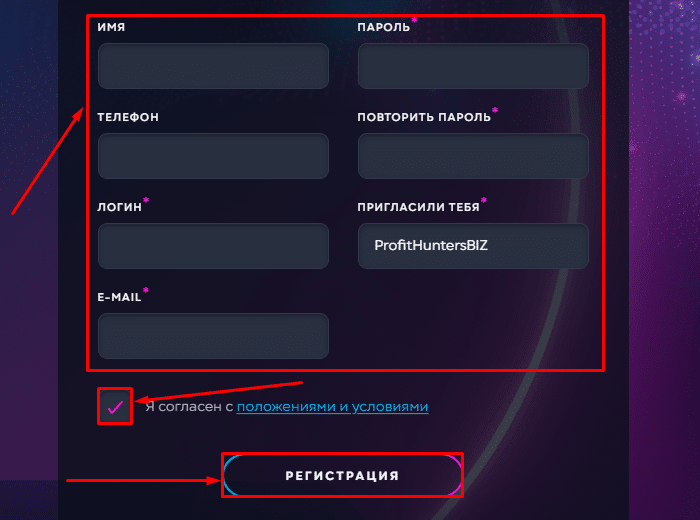Click the required asterisk beside ЛОГИН

pos(146,200)
